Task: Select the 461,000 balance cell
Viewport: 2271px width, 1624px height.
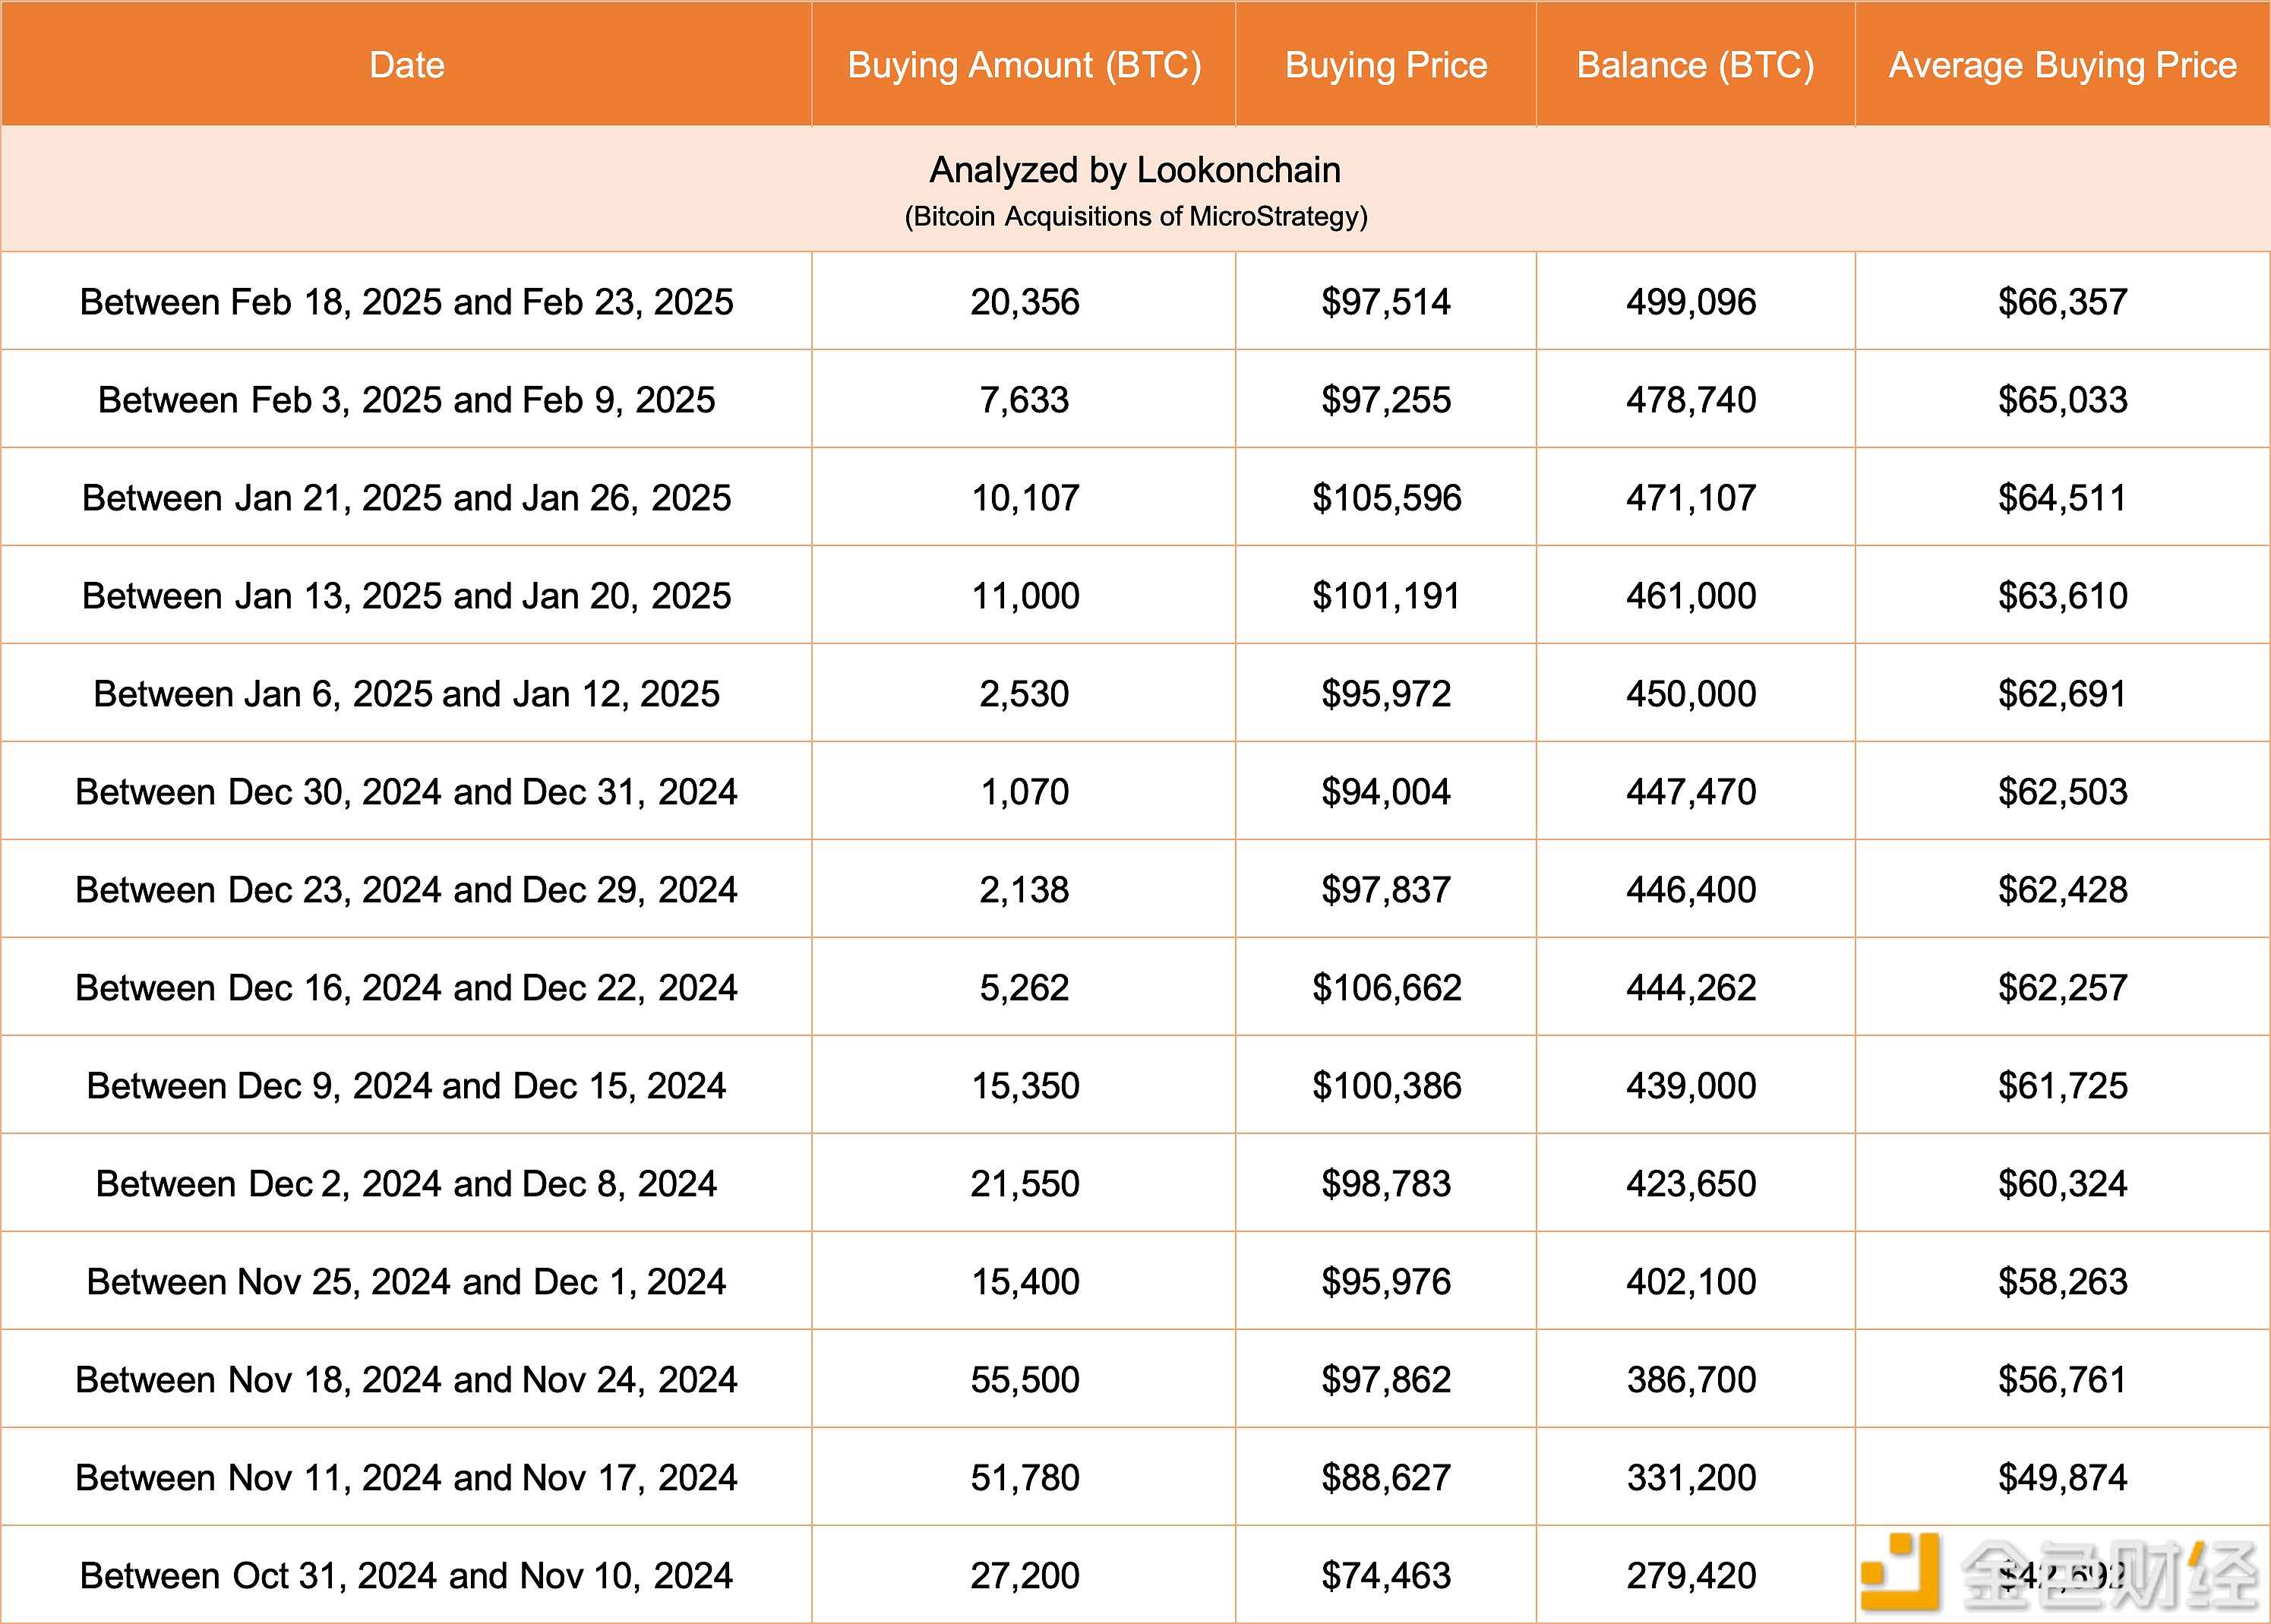Action: (1695, 595)
